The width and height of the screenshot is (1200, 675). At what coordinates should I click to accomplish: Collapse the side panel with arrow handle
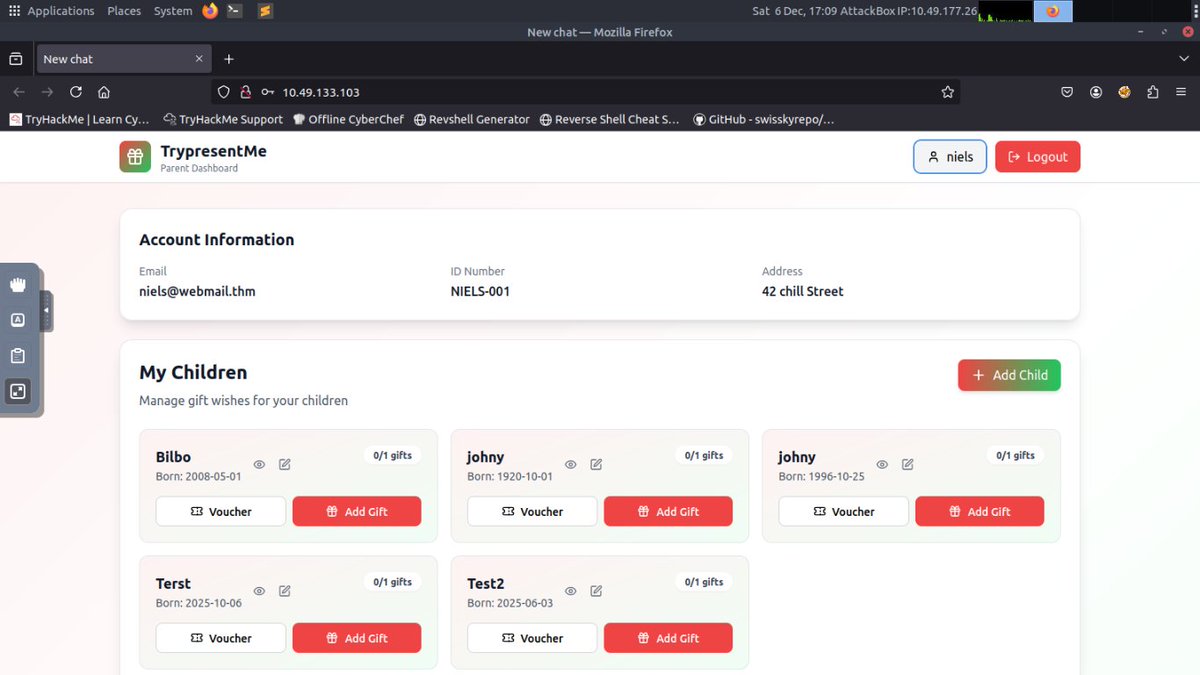[46, 311]
